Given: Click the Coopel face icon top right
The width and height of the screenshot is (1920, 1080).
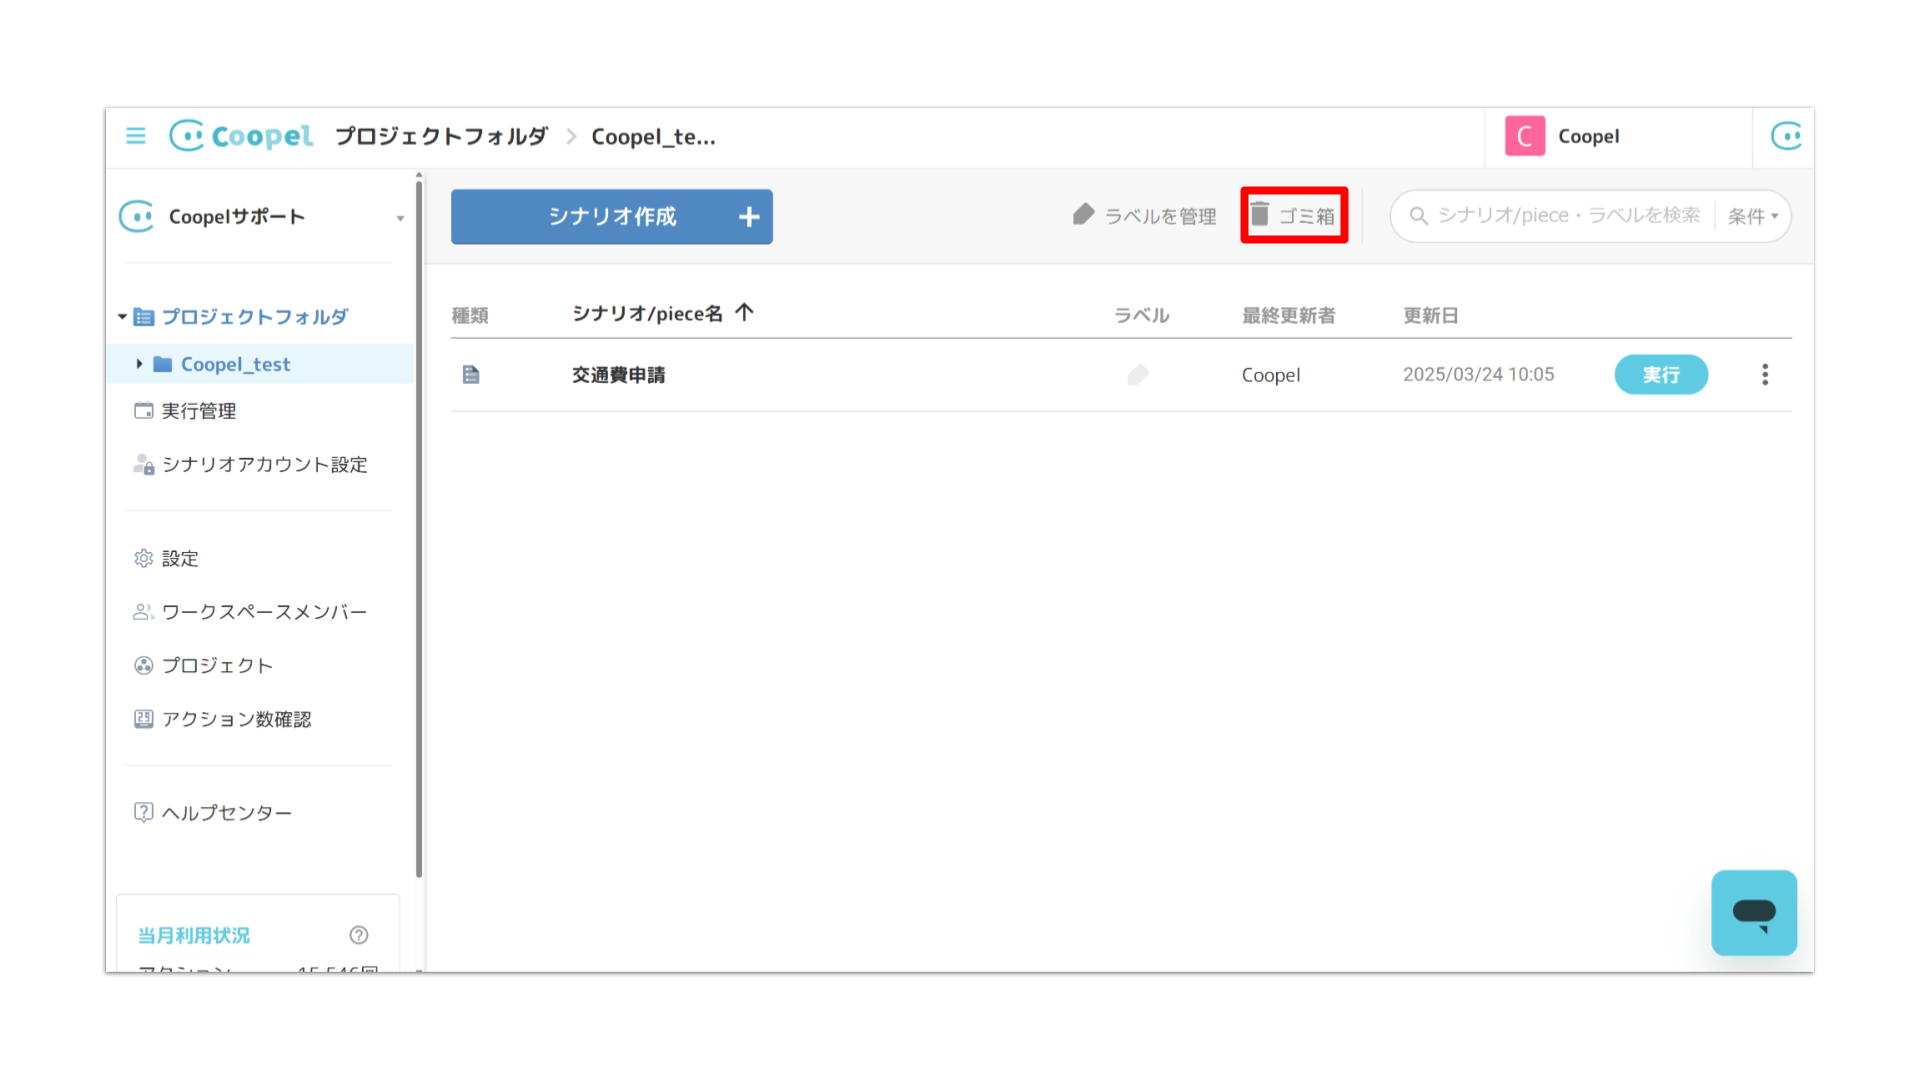Looking at the screenshot, I should point(1785,136).
